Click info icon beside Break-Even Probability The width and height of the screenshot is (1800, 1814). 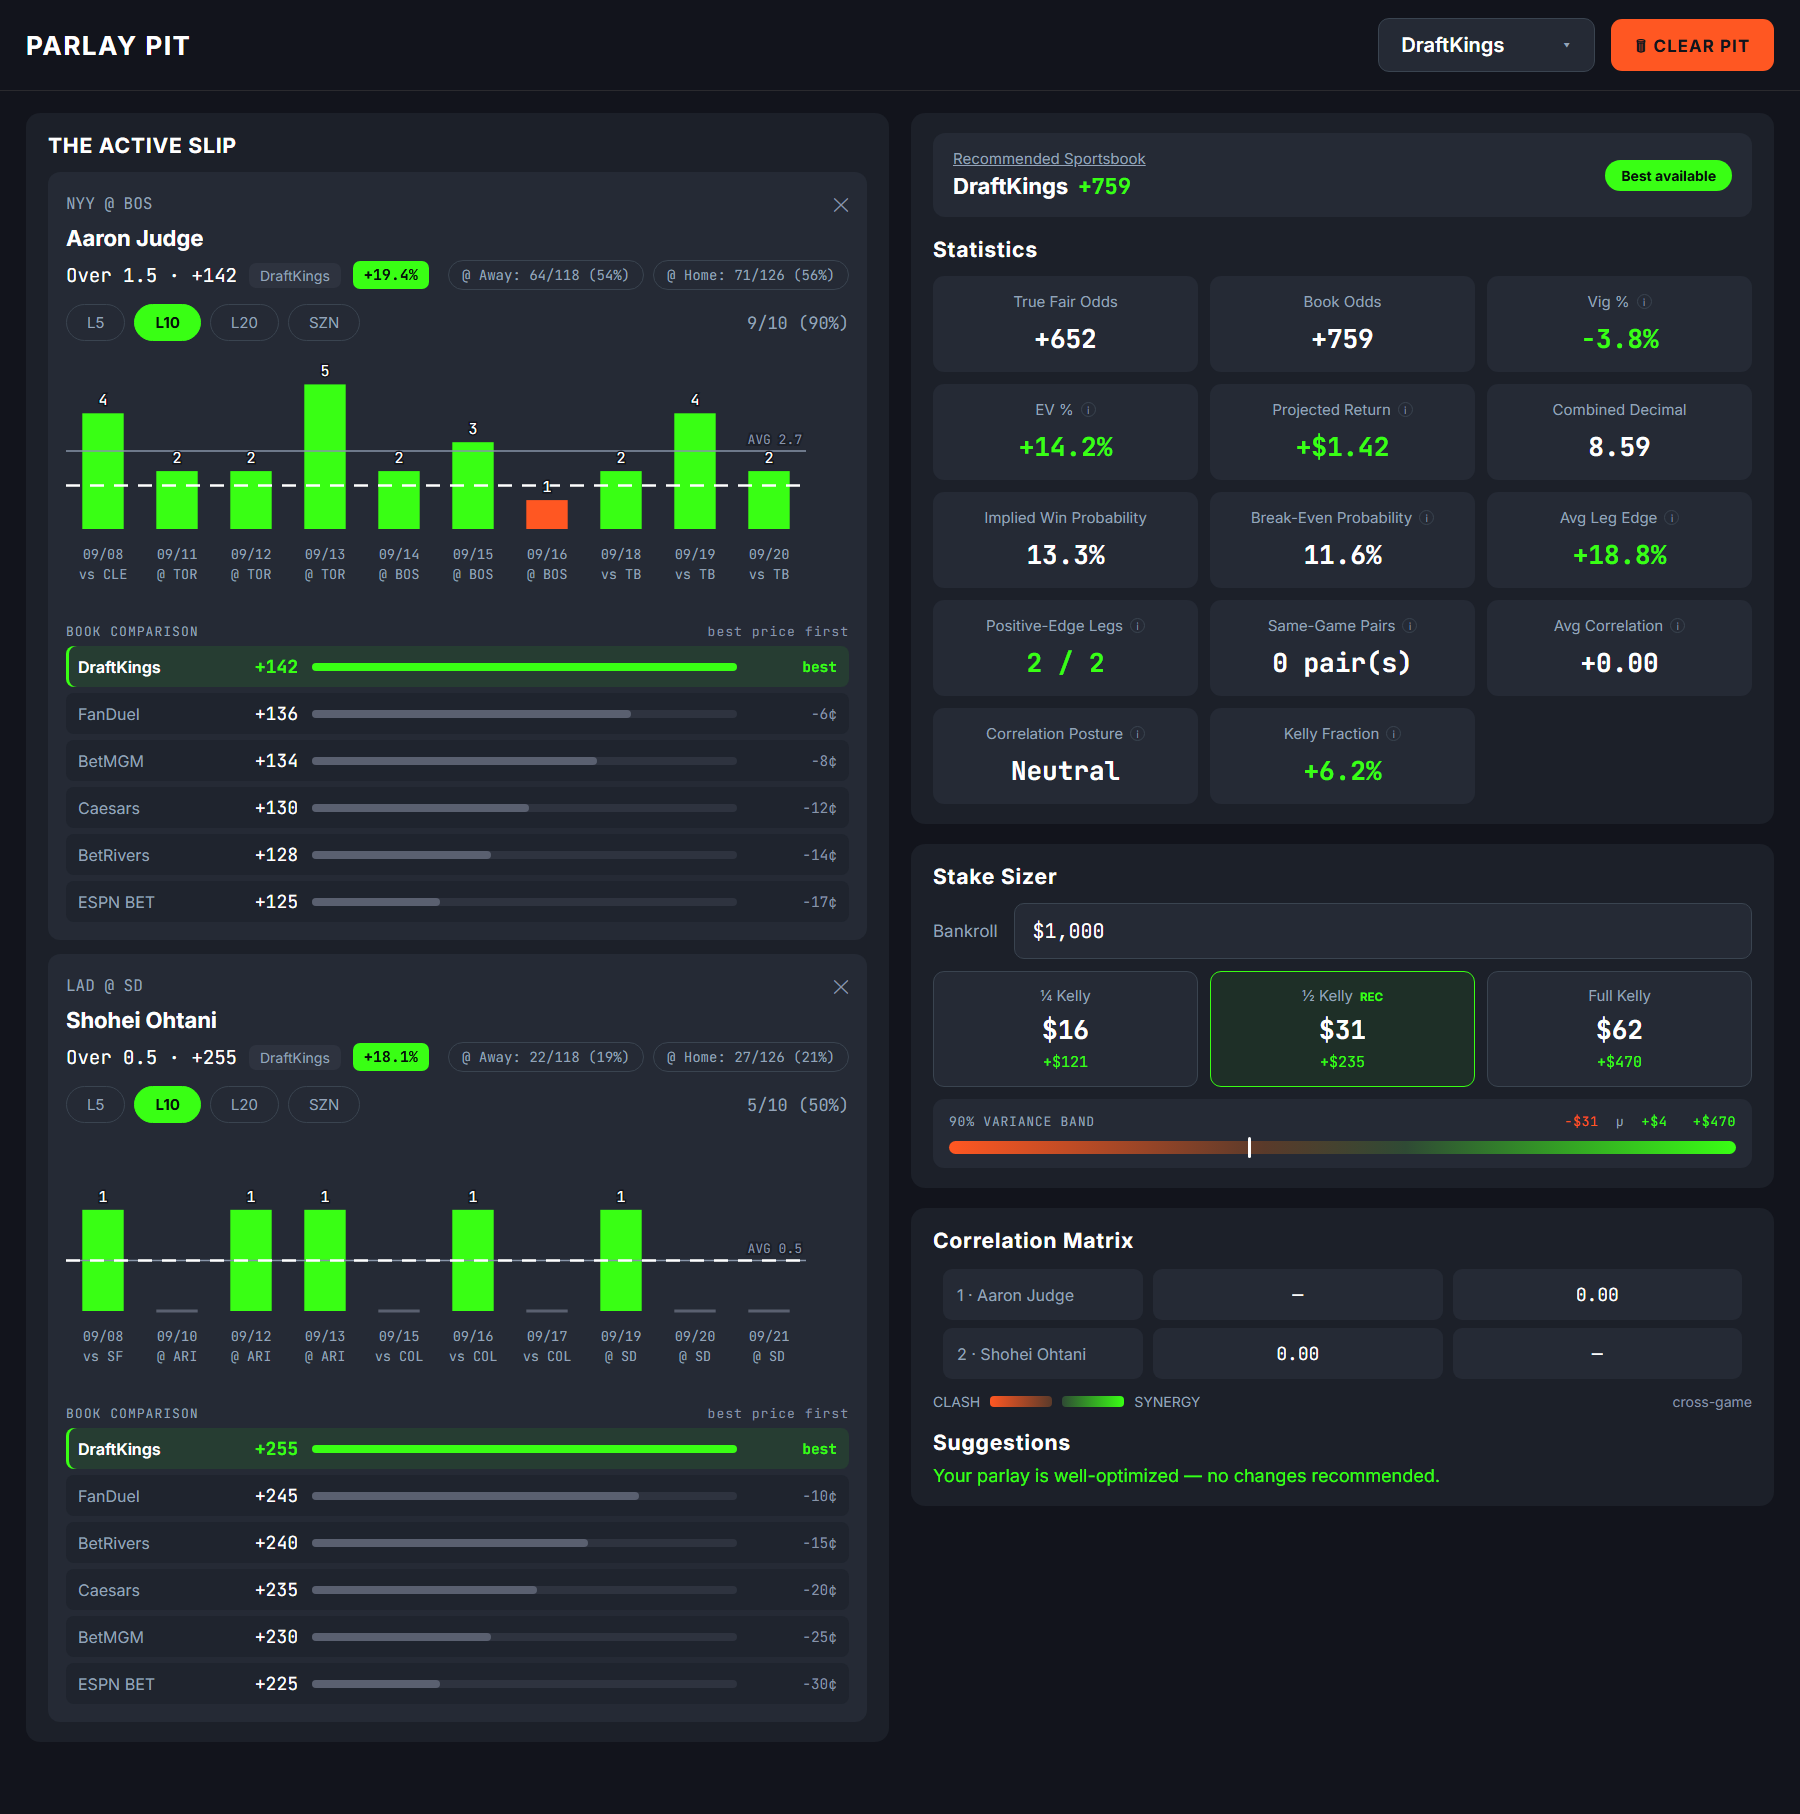click(x=1427, y=518)
